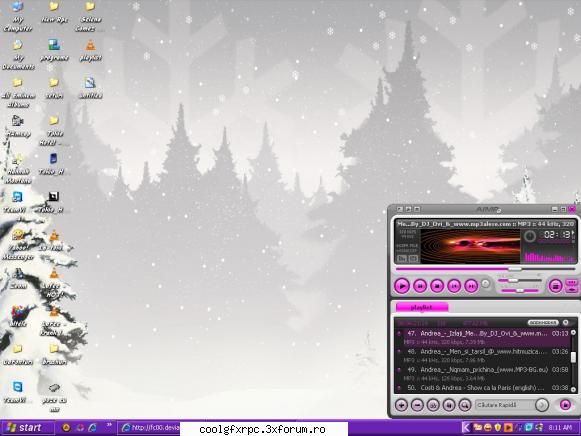Image resolution: width=581 pixels, height=436 pixels.
Task: Open the My Documents desktop icon
Action: point(18,54)
